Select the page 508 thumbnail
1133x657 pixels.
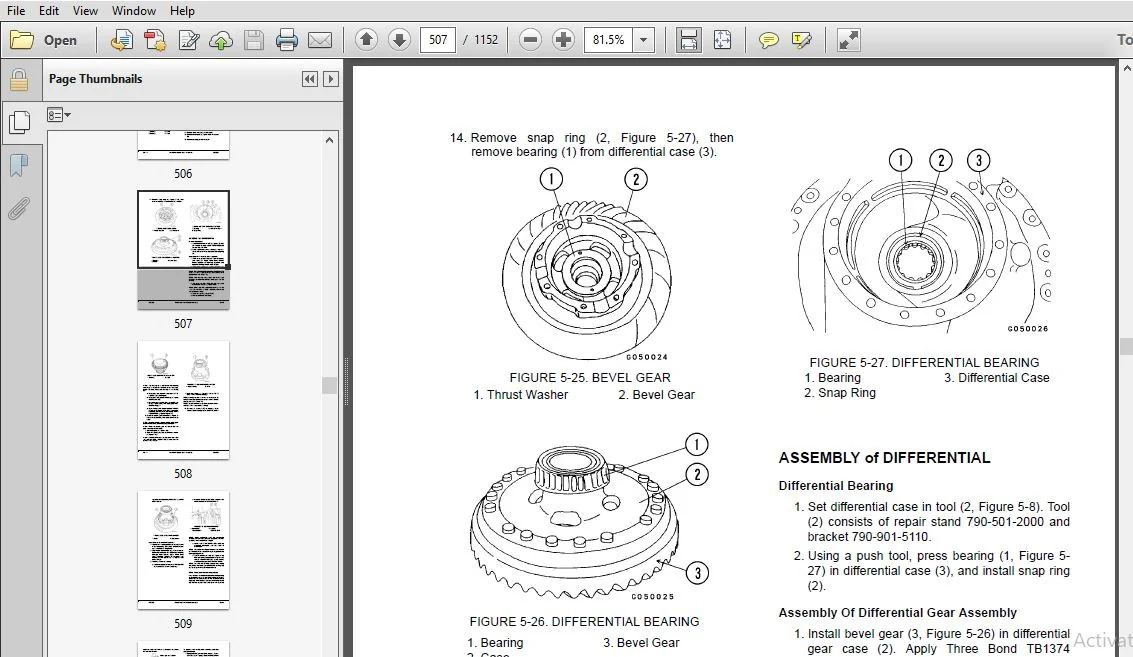click(x=184, y=400)
